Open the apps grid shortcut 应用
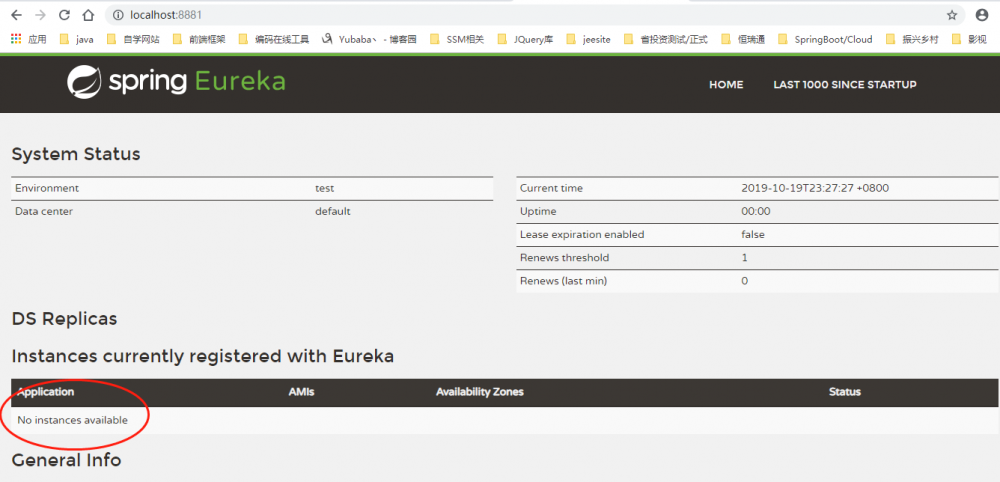 (29, 40)
